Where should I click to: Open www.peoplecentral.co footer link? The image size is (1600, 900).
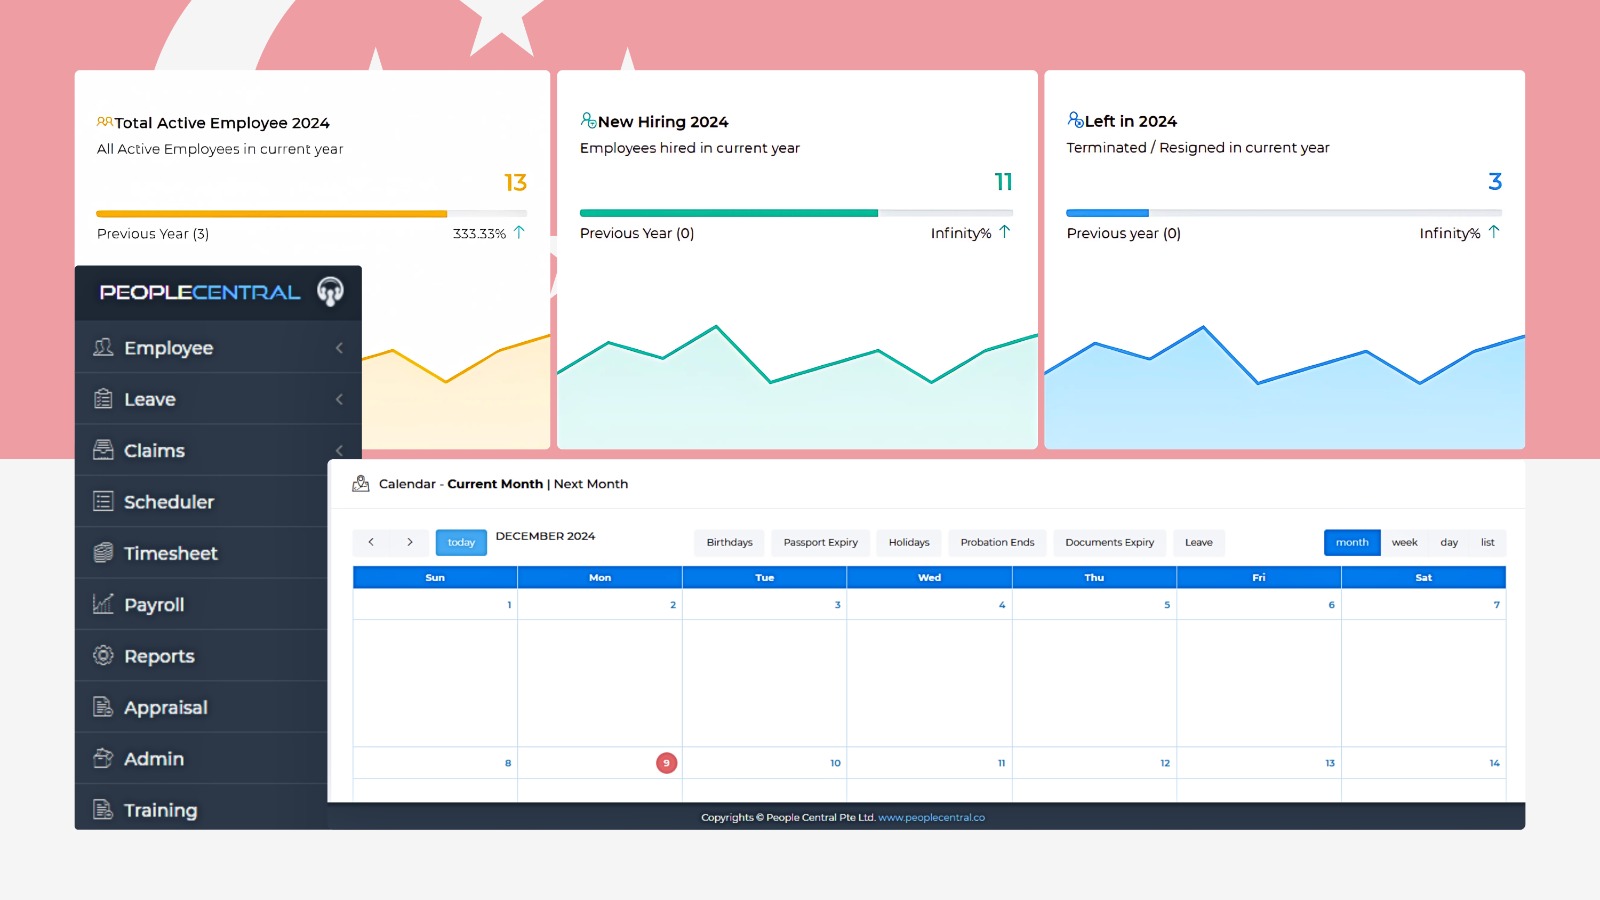[x=931, y=817]
